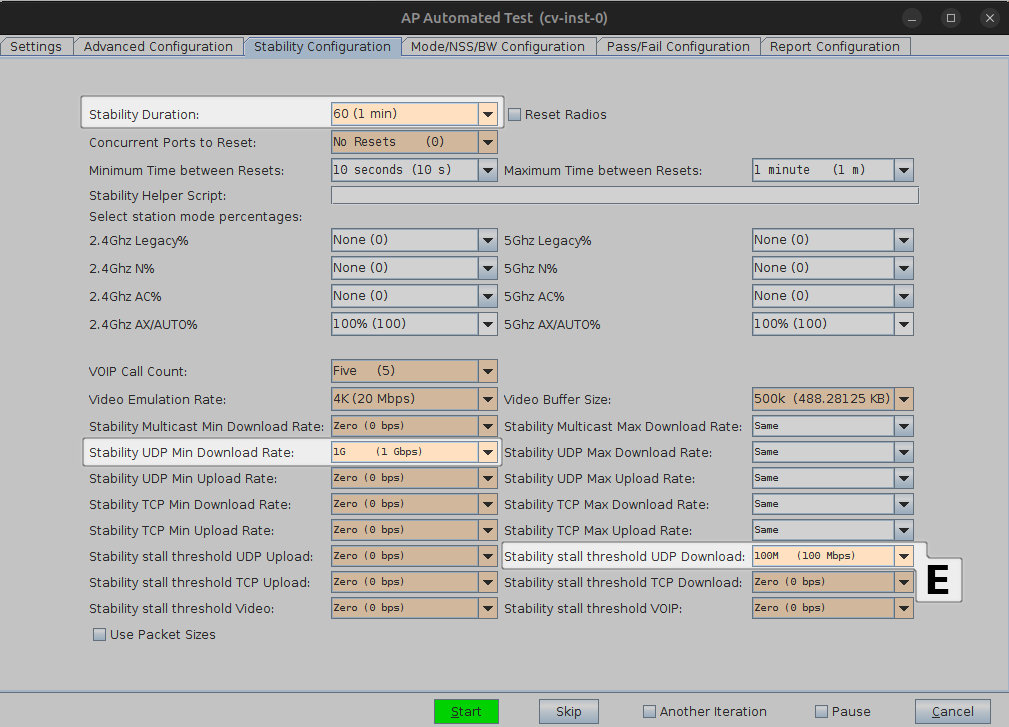1009x727 pixels.
Task: Open Minimum Time between Resets dropdown
Action: click(487, 170)
